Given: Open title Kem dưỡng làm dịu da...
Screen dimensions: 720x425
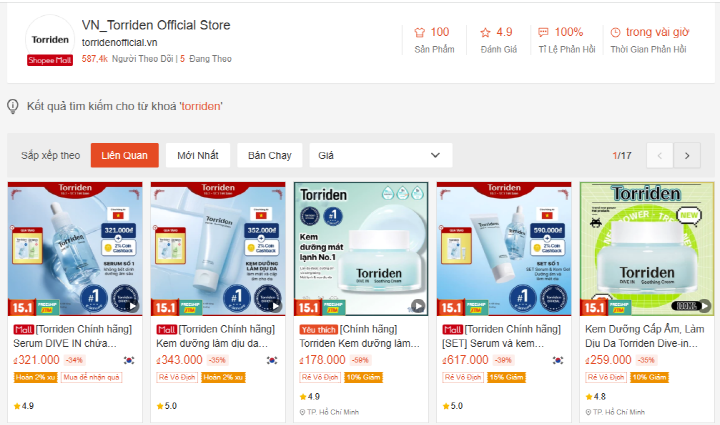Looking at the screenshot, I should [212, 343].
